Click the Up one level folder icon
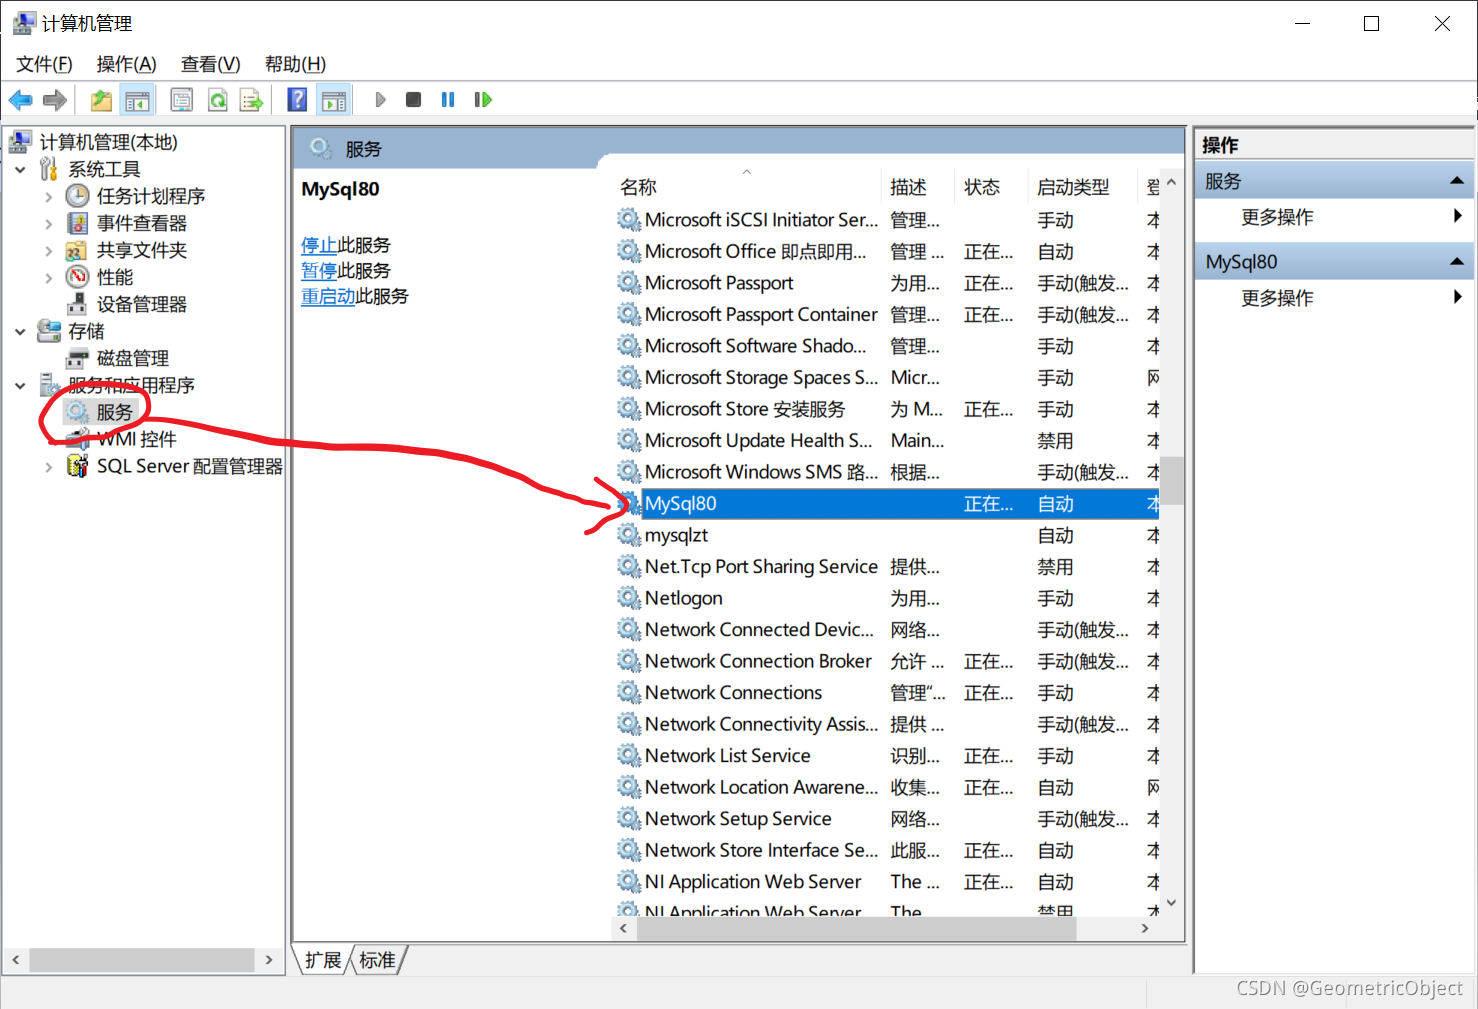Viewport: 1478px width, 1009px height. point(102,100)
